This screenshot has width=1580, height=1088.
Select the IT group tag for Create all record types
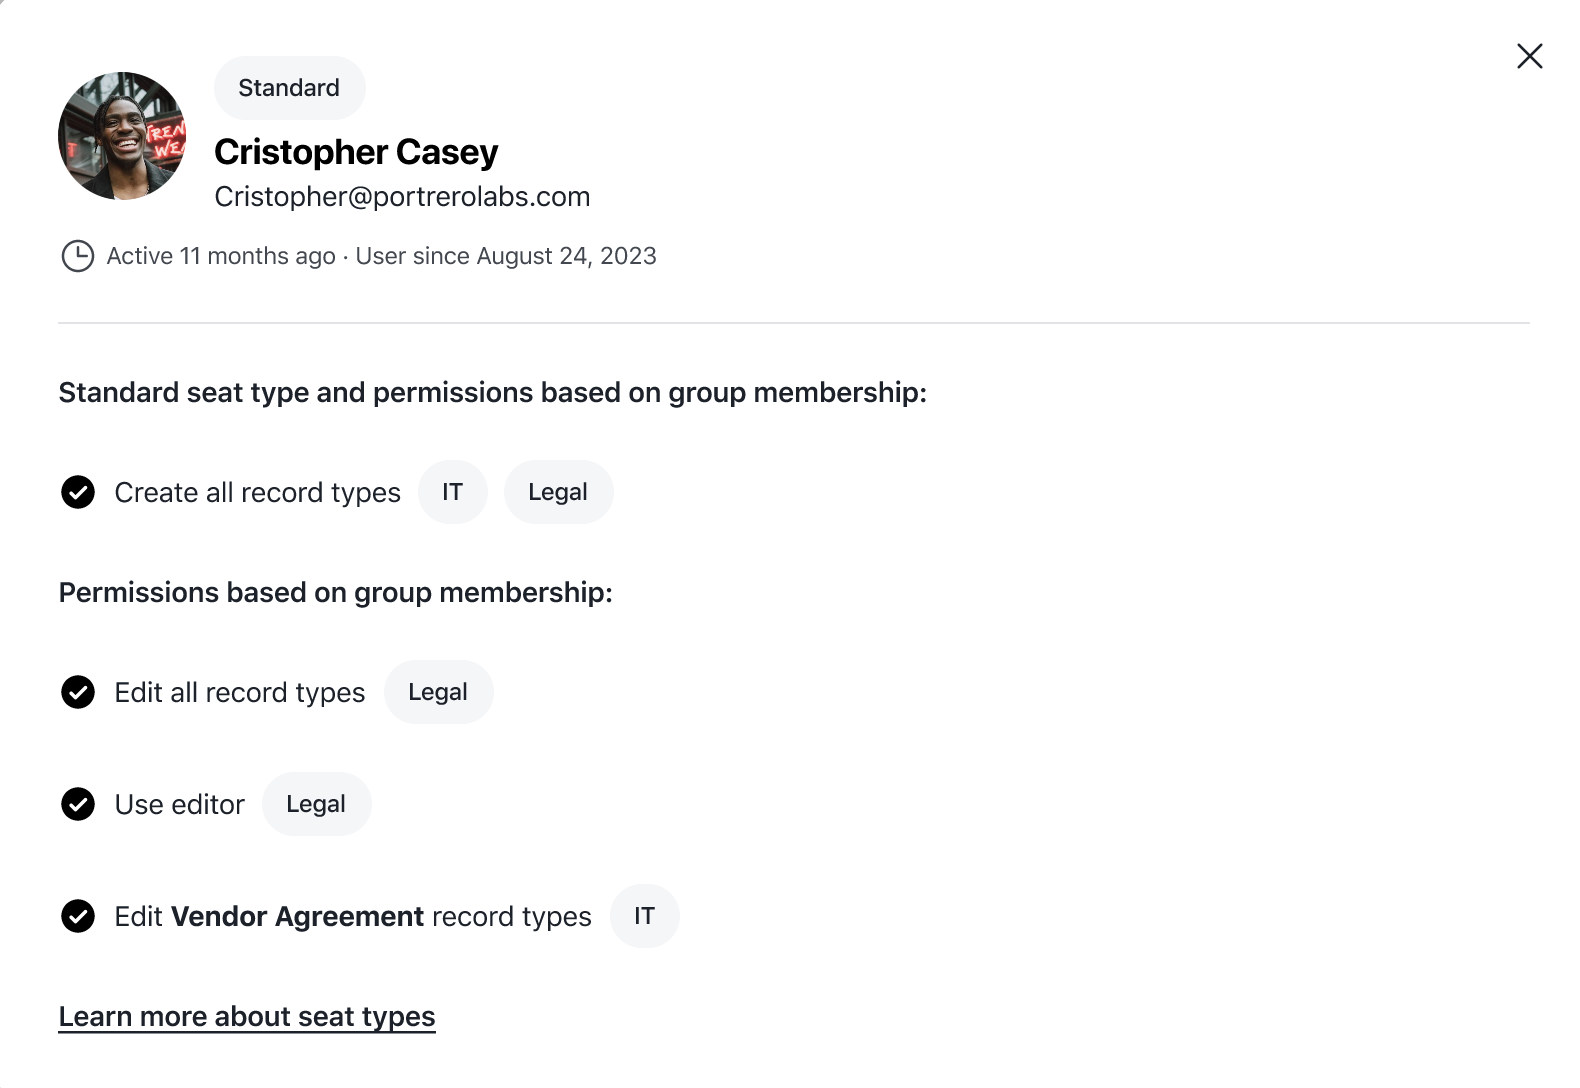(x=452, y=492)
